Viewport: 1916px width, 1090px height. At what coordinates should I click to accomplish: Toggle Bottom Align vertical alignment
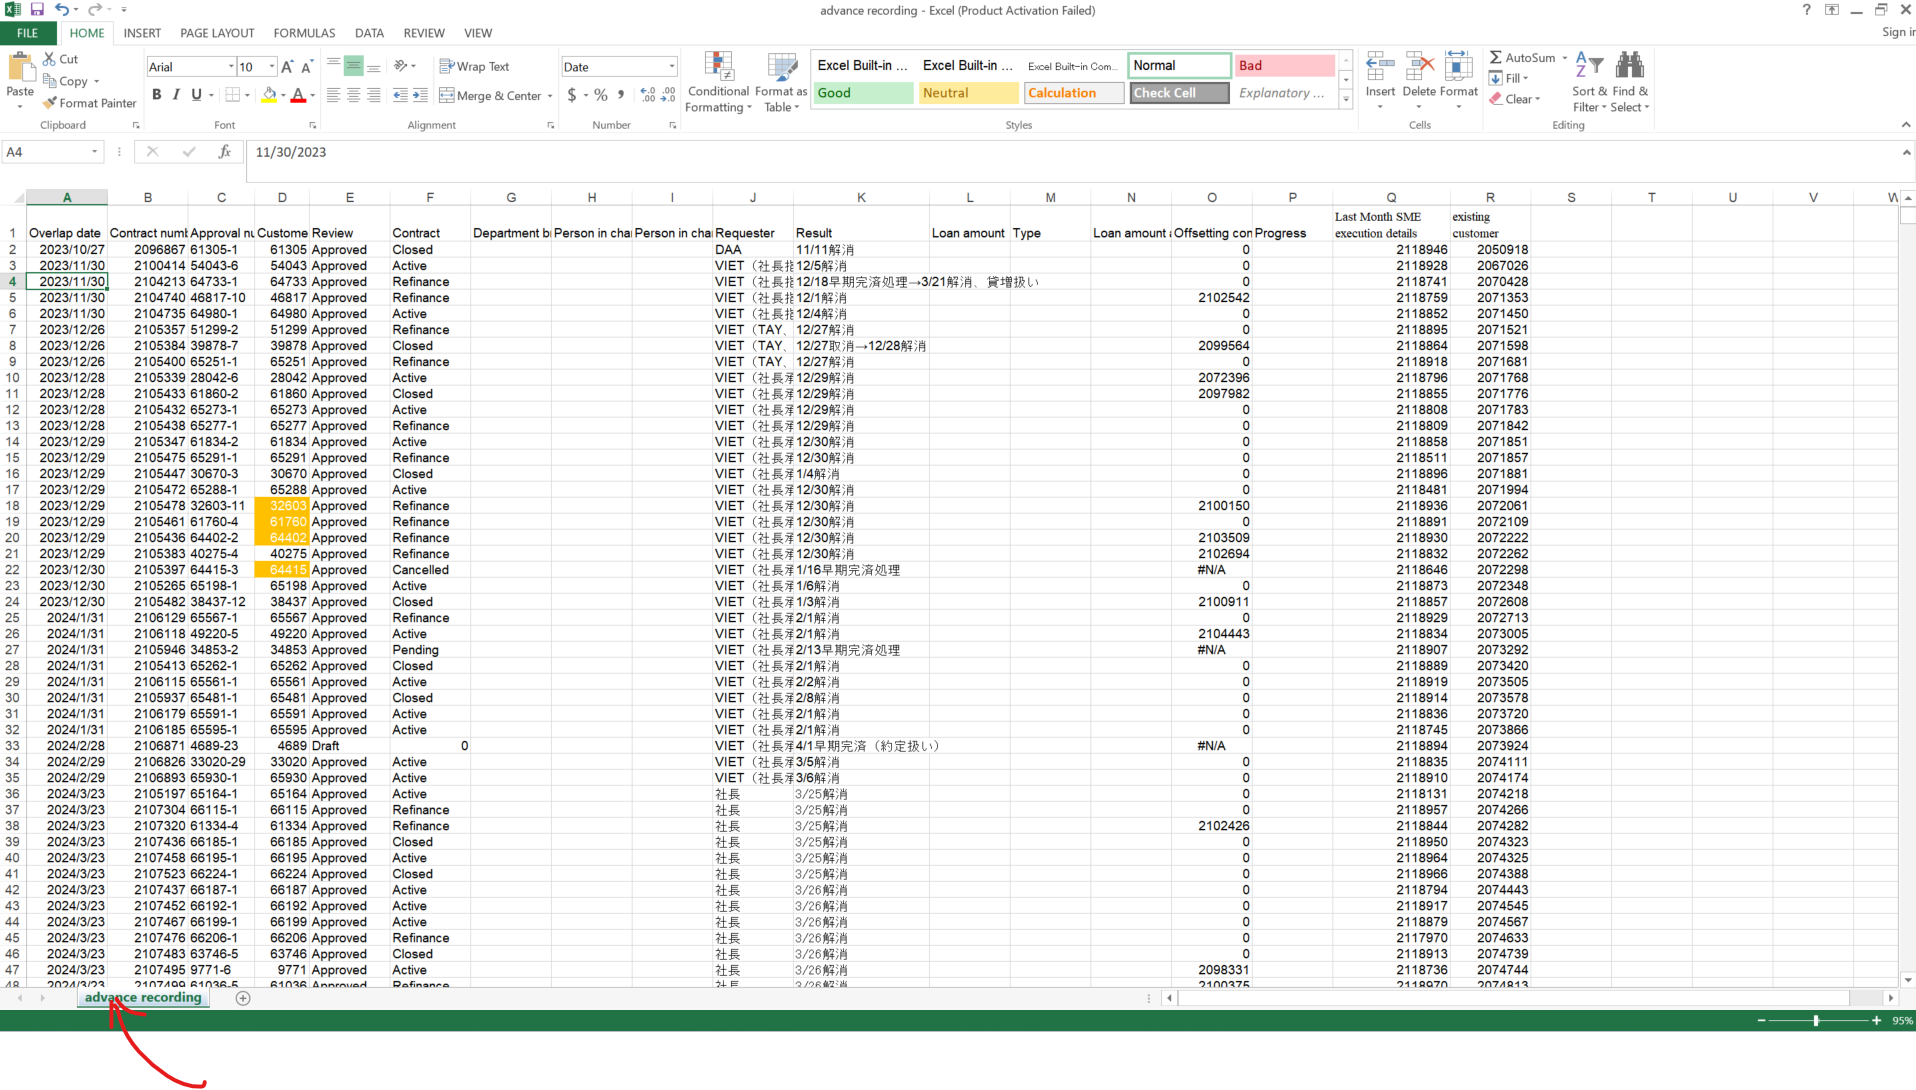click(374, 67)
